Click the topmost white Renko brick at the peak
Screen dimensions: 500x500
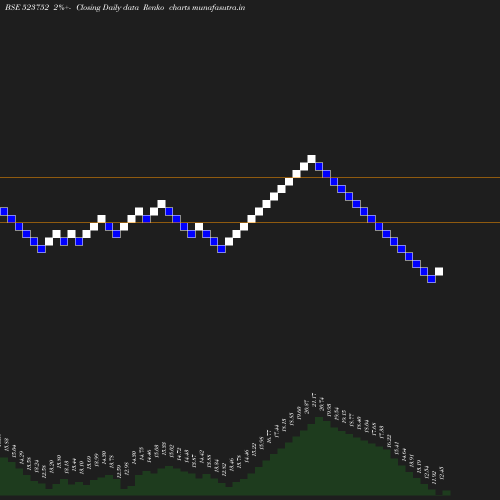click(x=311, y=159)
